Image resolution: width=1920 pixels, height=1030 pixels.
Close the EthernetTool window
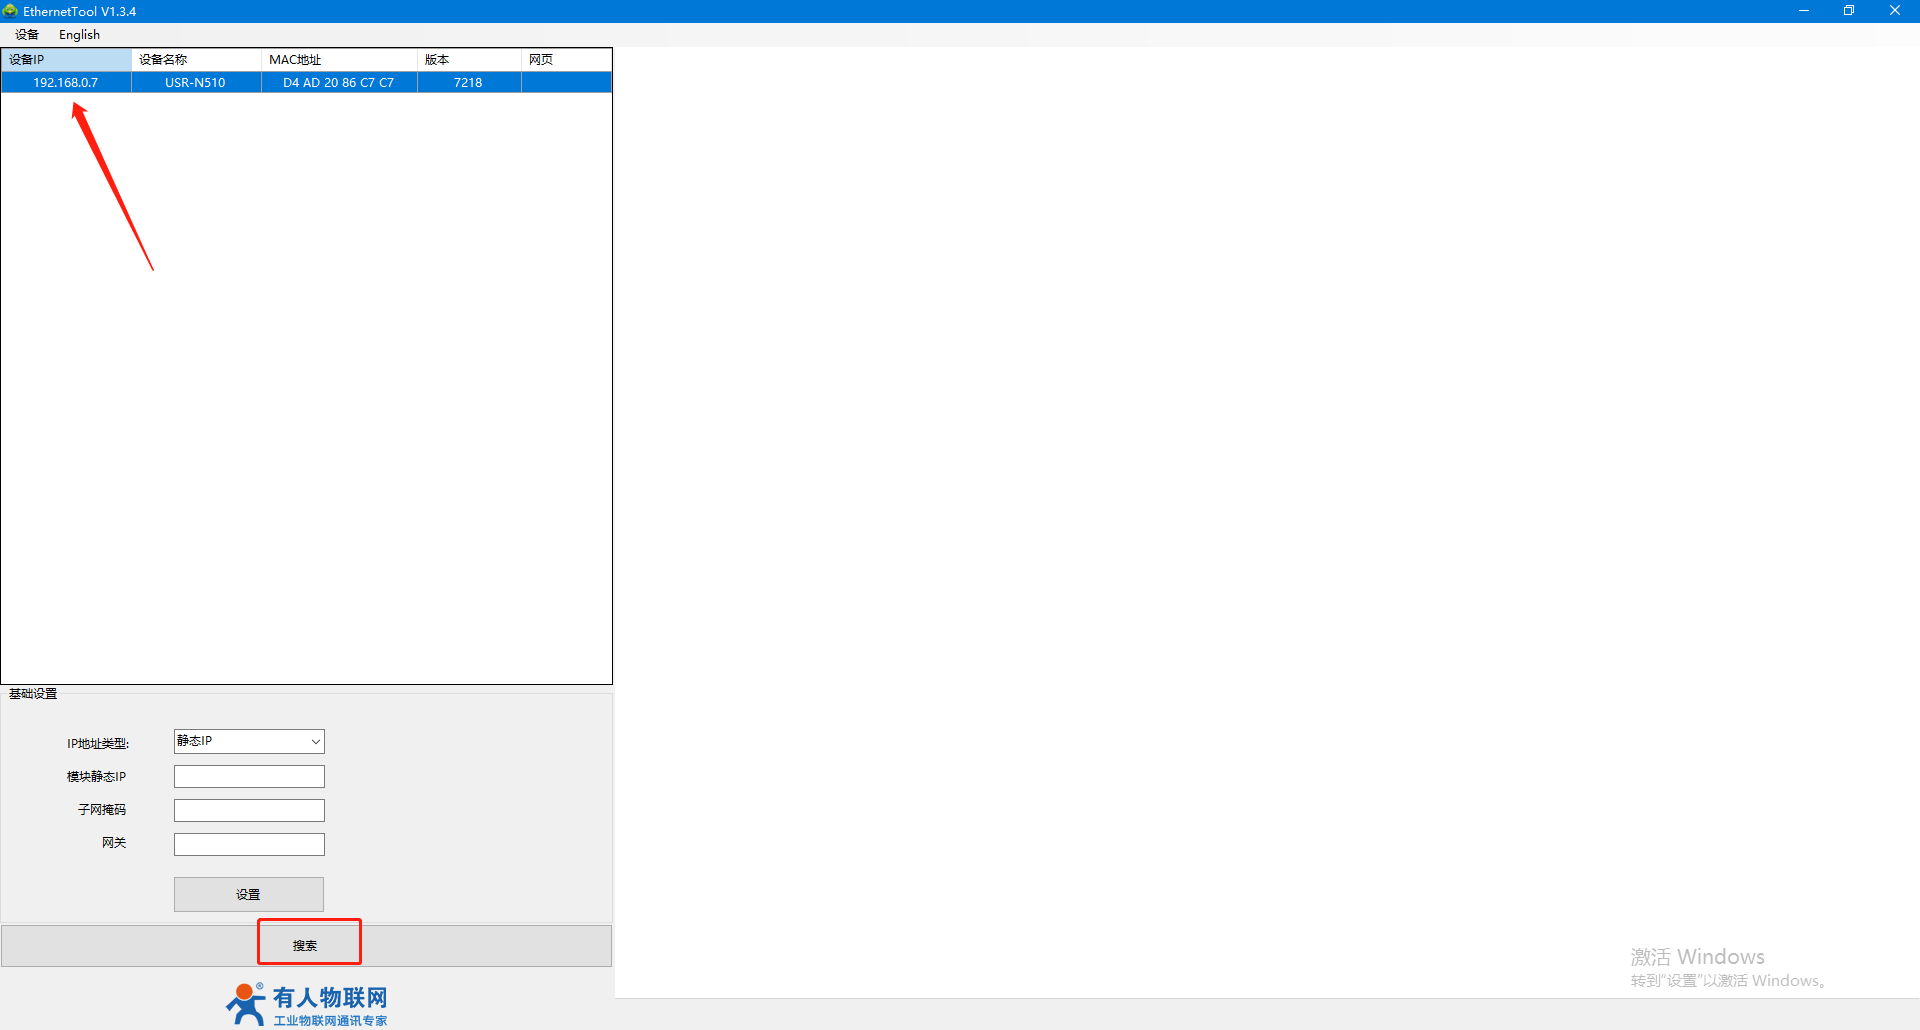click(1895, 11)
